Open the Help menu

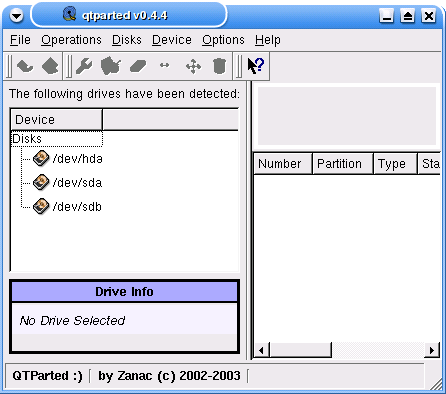point(268,40)
